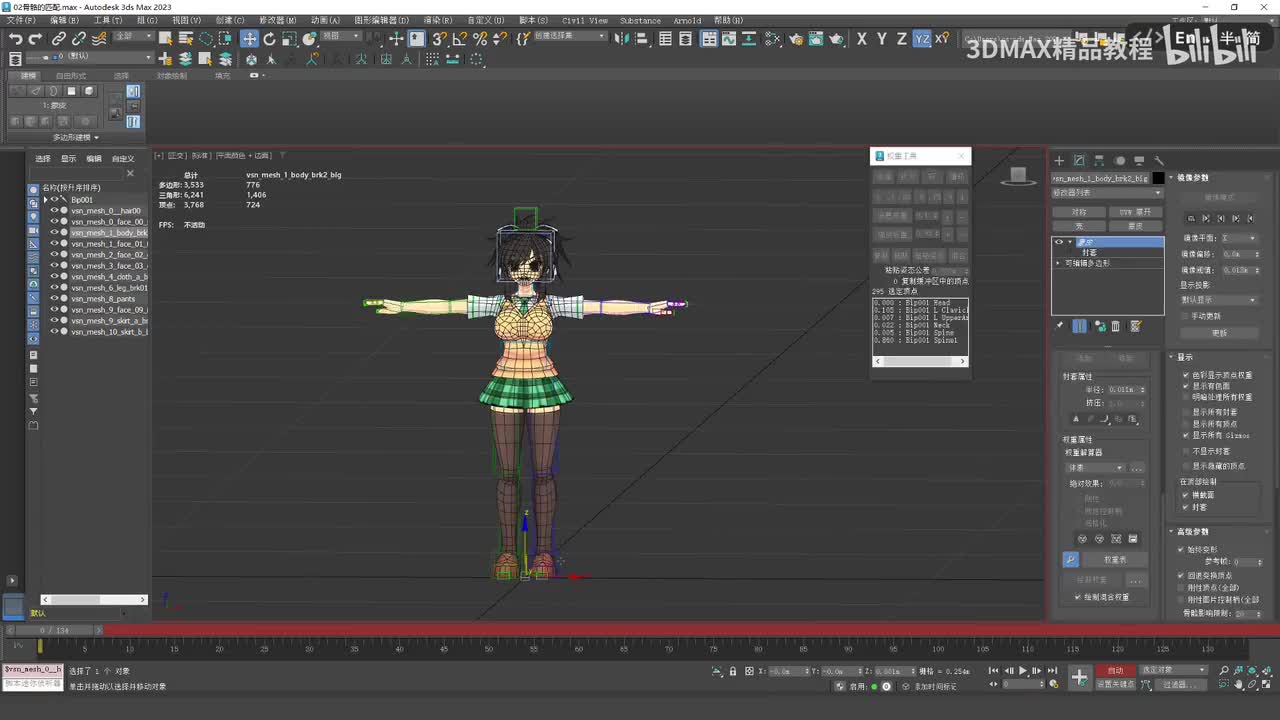Activate the Bind to Space Warp icon
The height and width of the screenshot is (720, 1280).
click(99, 39)
